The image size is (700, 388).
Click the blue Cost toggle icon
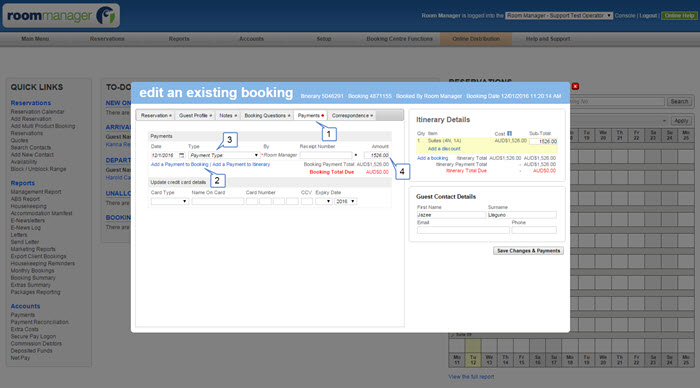509,134
